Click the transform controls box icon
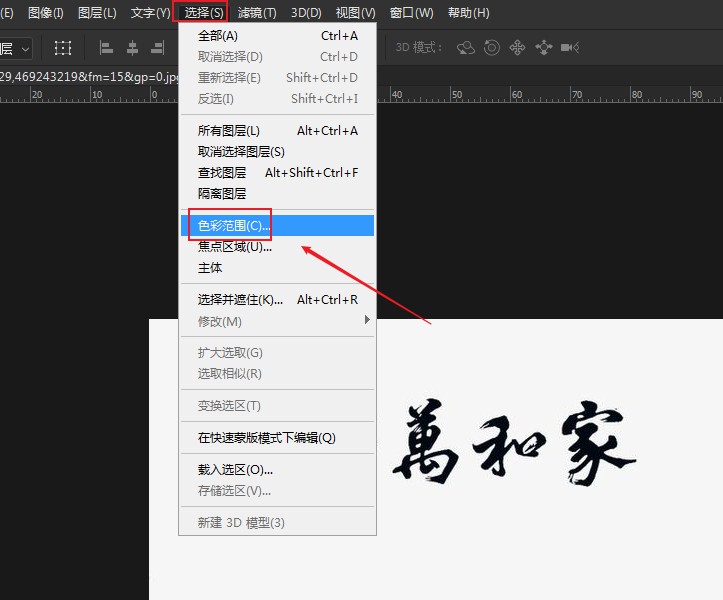 click(63, 48)
